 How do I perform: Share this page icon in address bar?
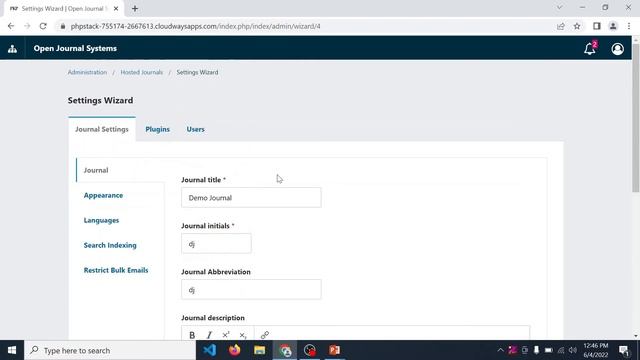[x=560, y=26]
